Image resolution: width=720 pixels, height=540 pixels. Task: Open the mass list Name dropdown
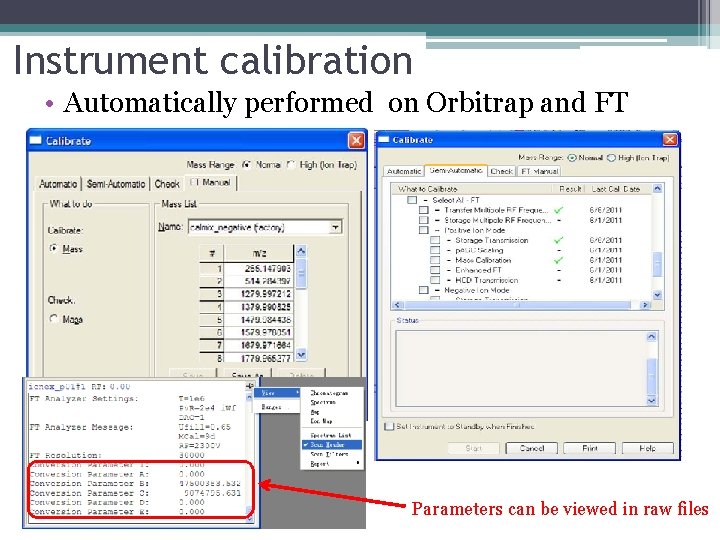pos(336,227)
